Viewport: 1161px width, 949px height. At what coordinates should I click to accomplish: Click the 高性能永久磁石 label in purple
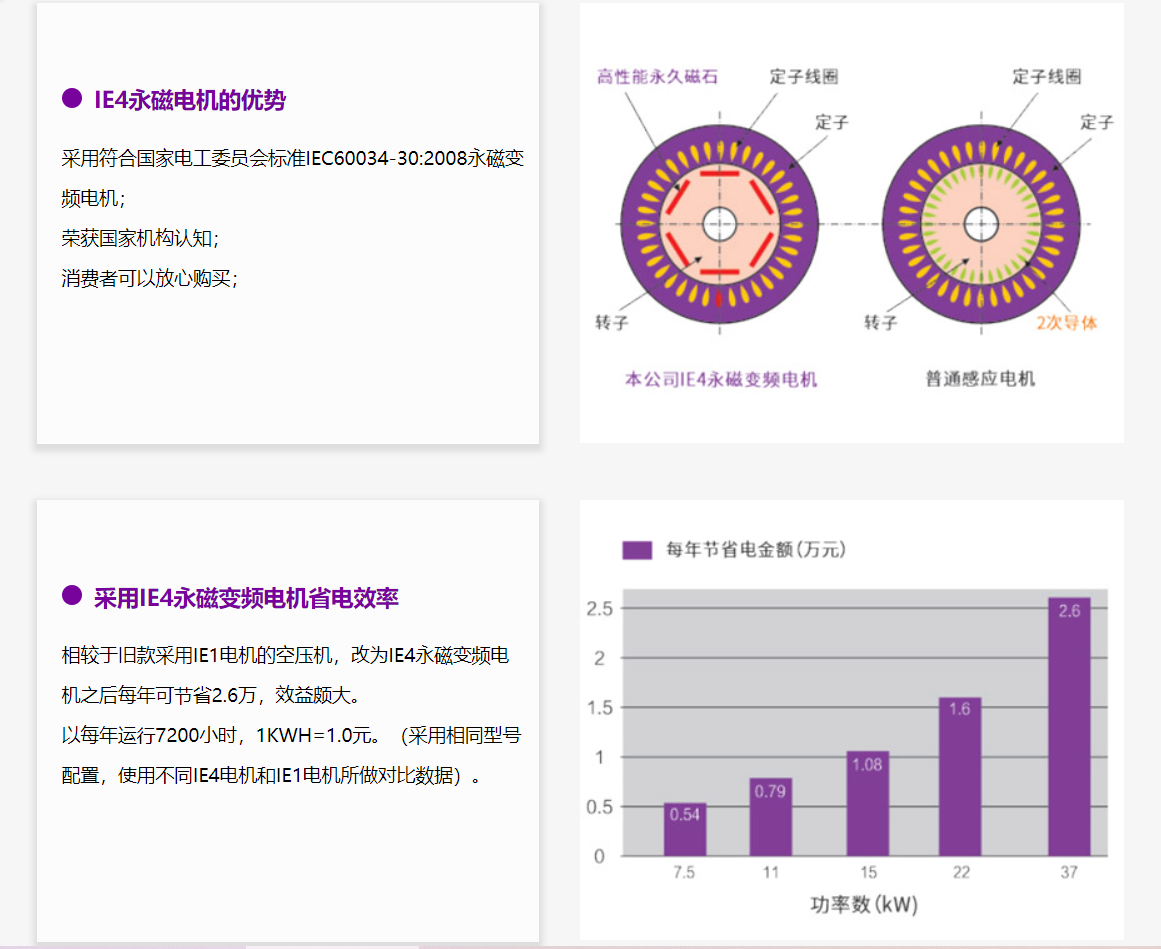tap(657, 77)
